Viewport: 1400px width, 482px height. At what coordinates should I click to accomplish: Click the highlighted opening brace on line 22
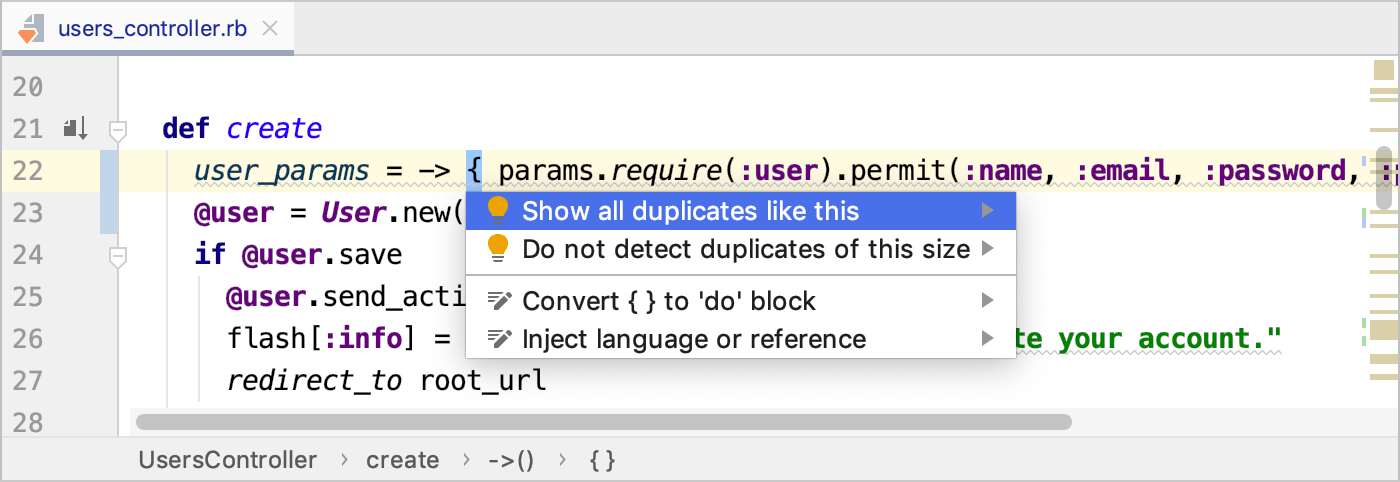click(x=474, y=172)
